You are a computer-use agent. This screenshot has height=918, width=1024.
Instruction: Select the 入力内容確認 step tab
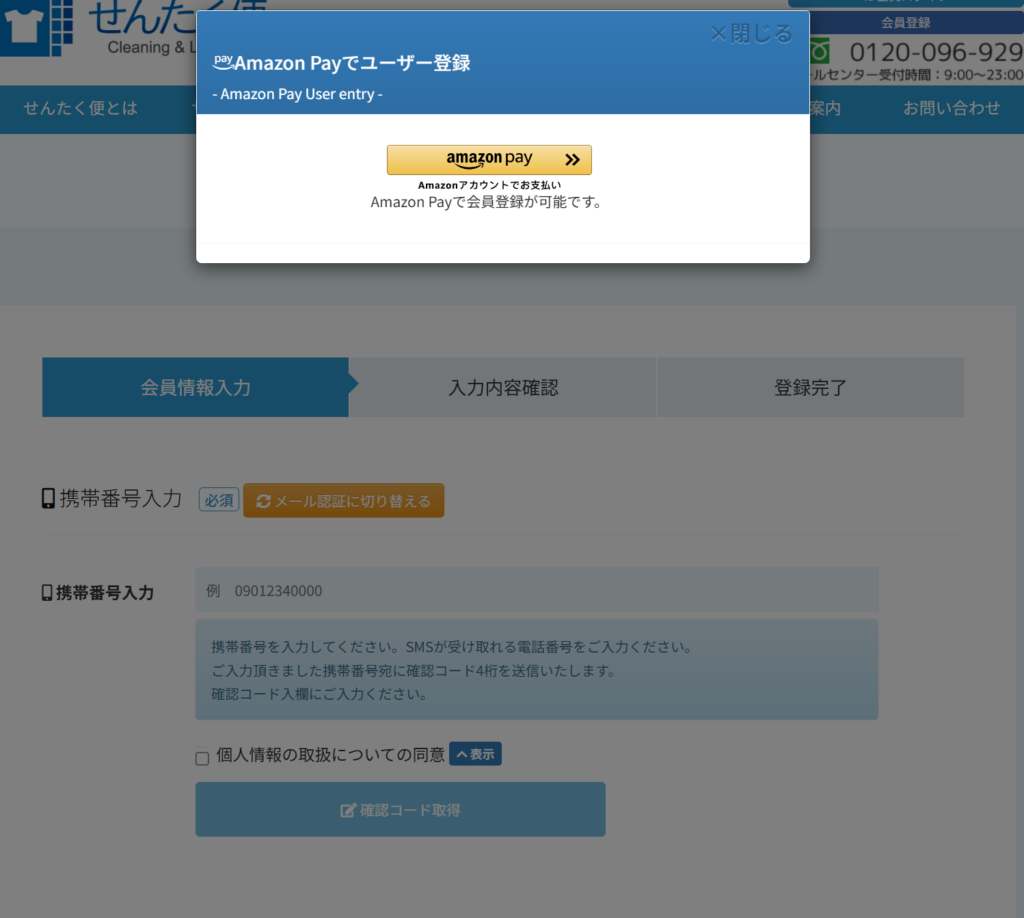pos(503,387)
